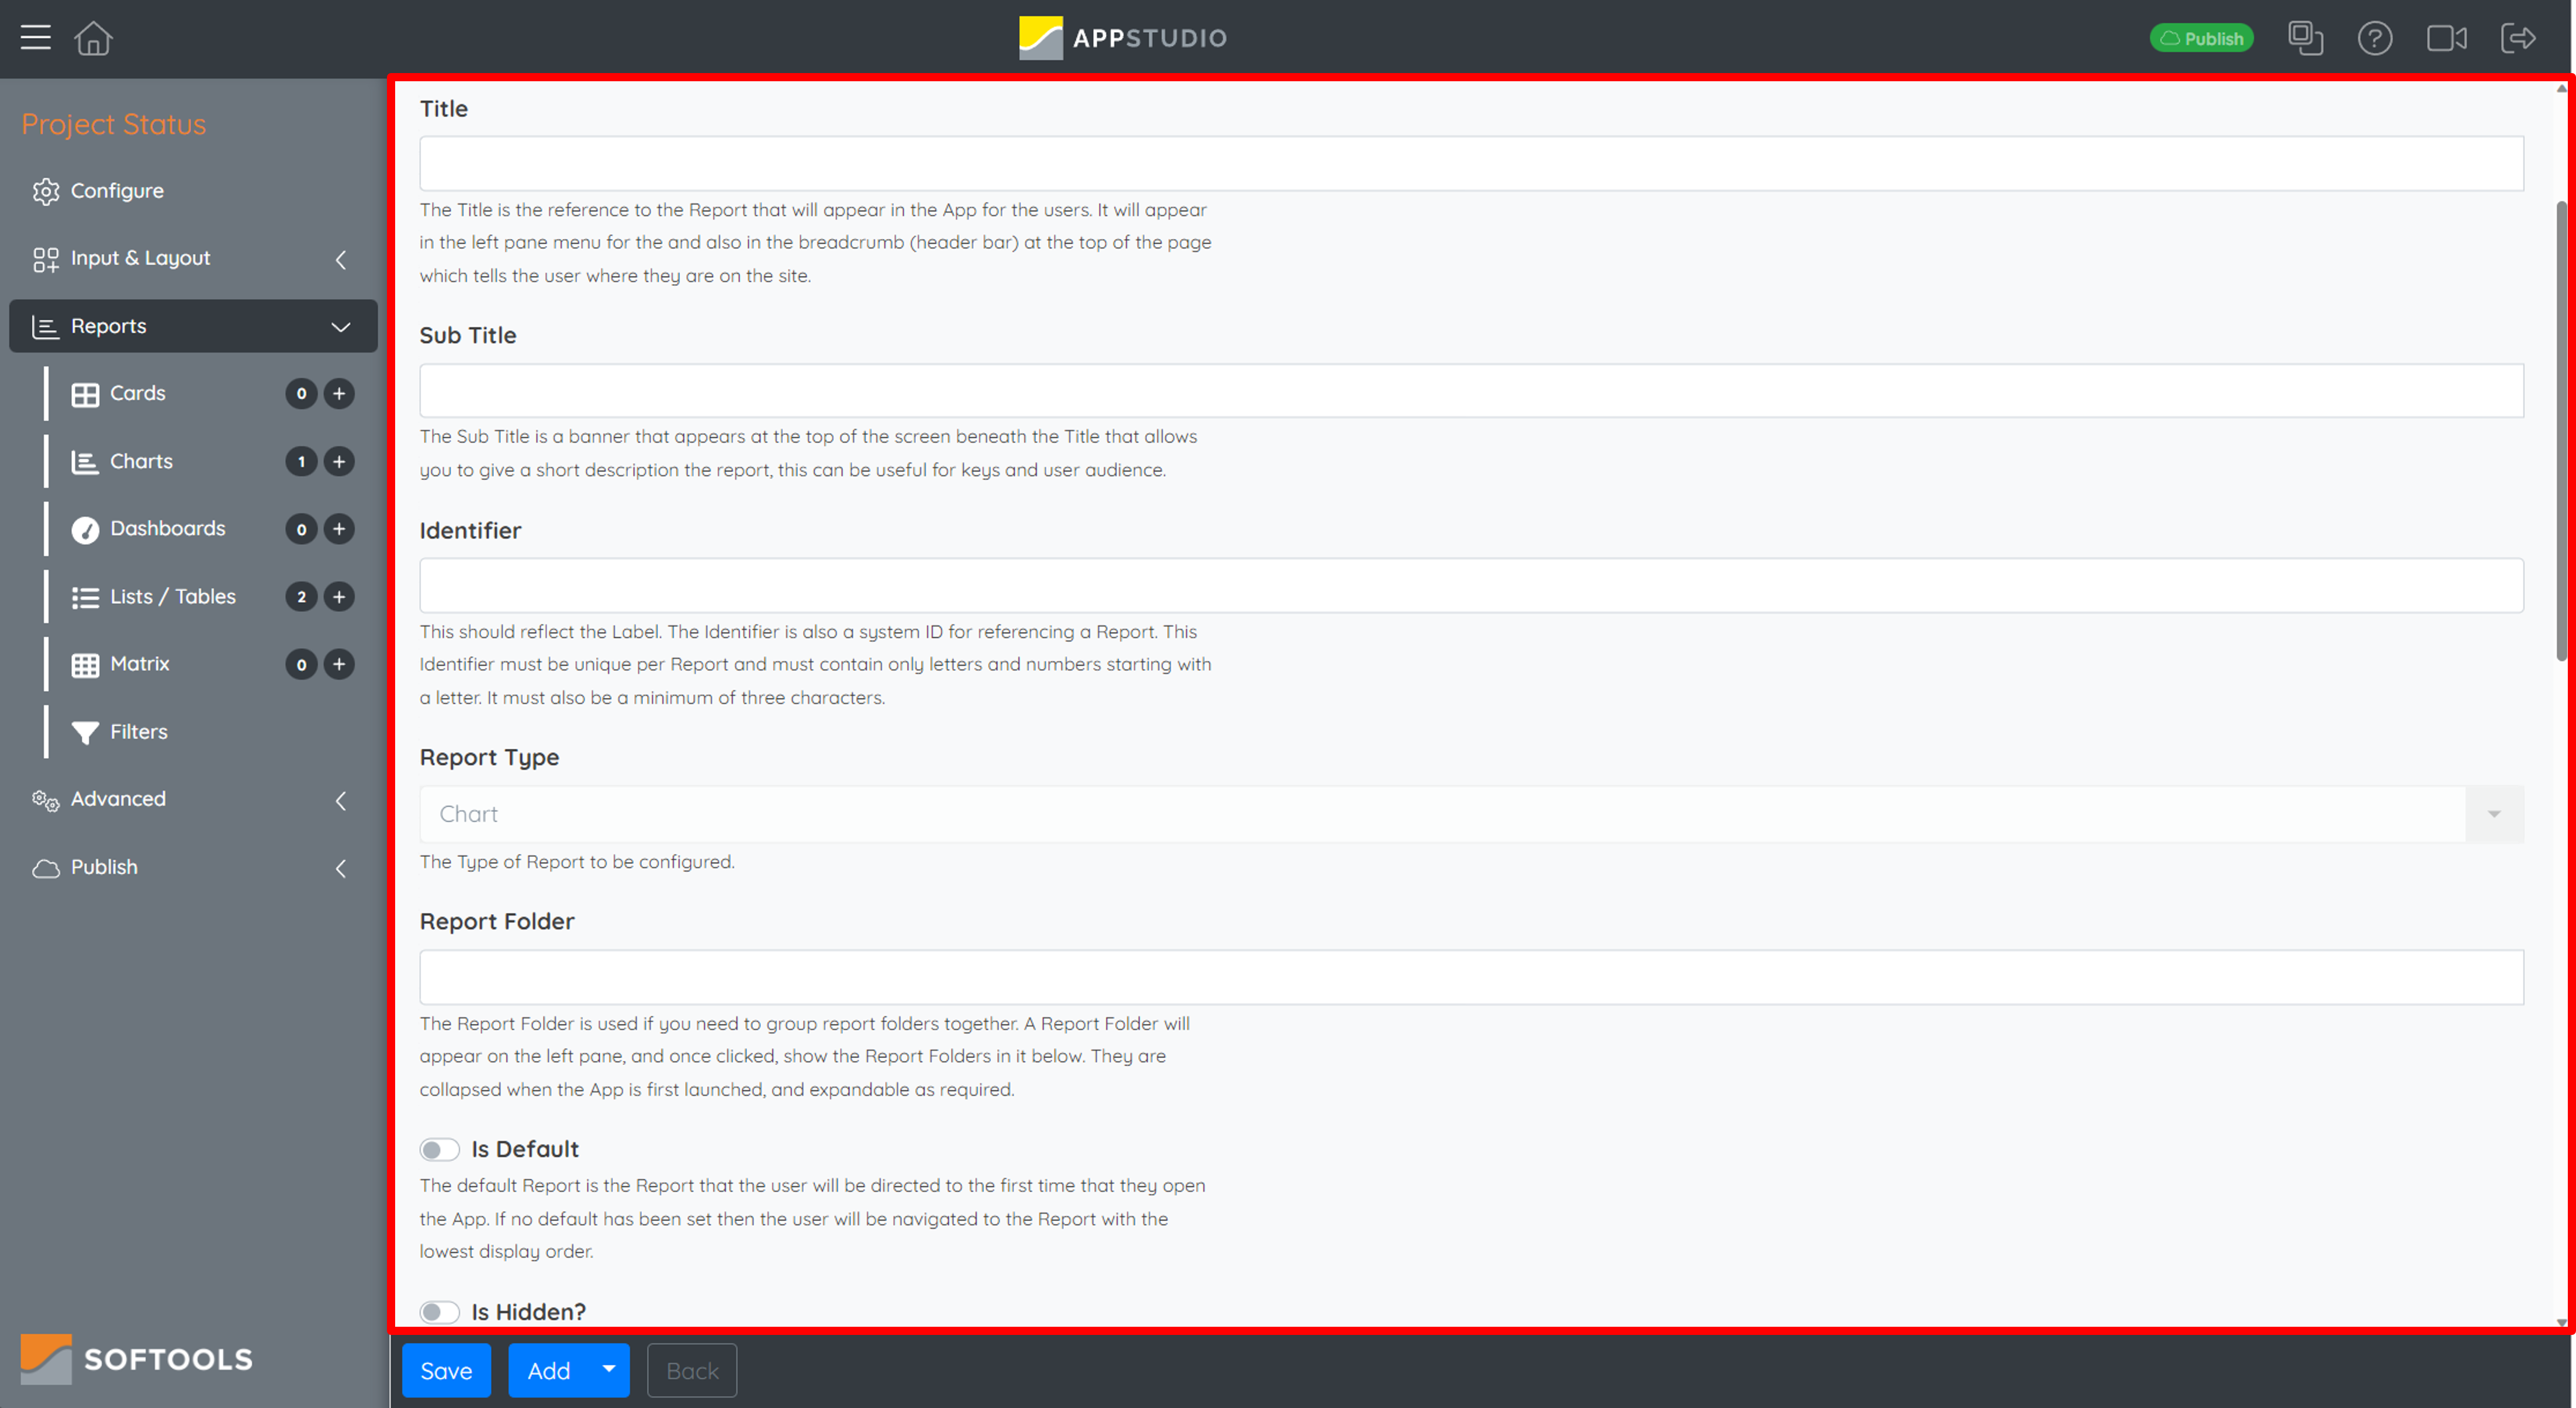The height and width of the screenshot is (1408, 2576).
Task: Open the Filters item
Action: pos(138,731)
